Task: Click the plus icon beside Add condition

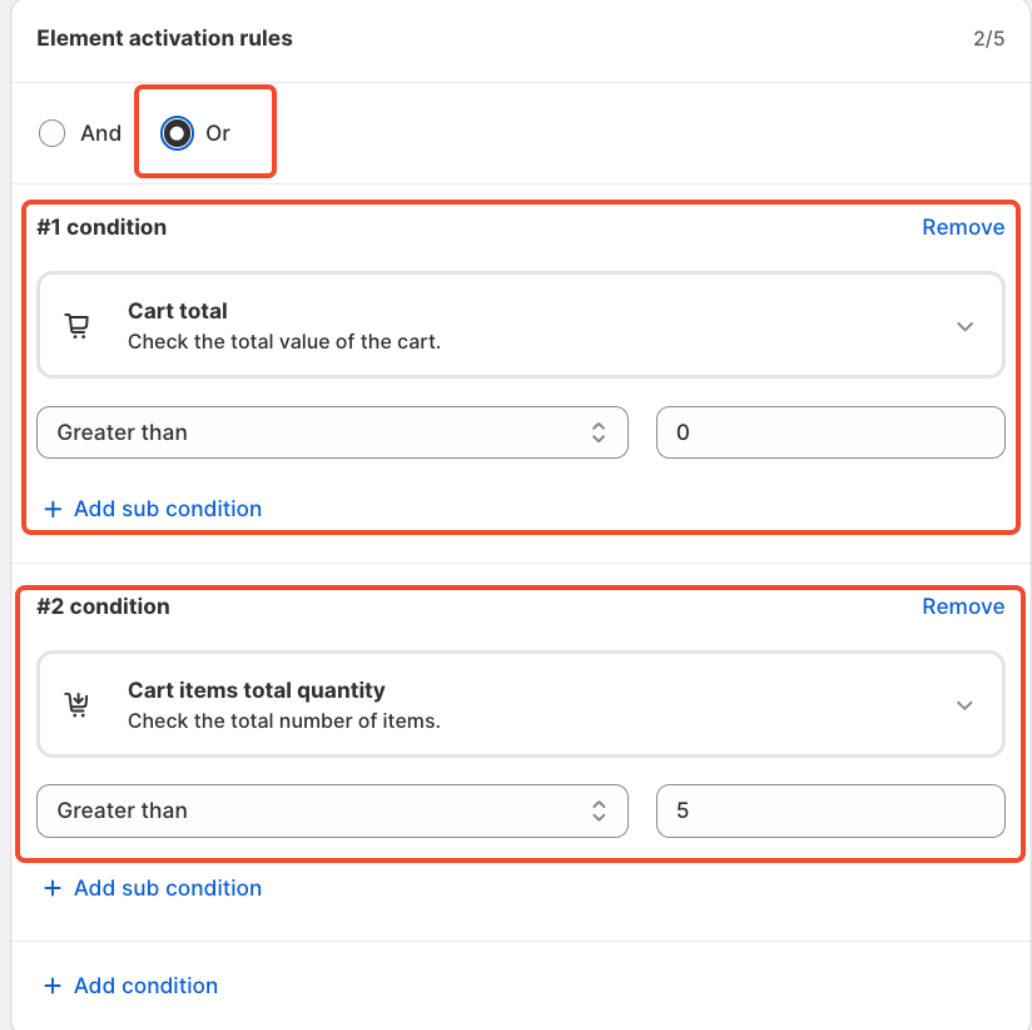Action: click(x=53, y=986)
